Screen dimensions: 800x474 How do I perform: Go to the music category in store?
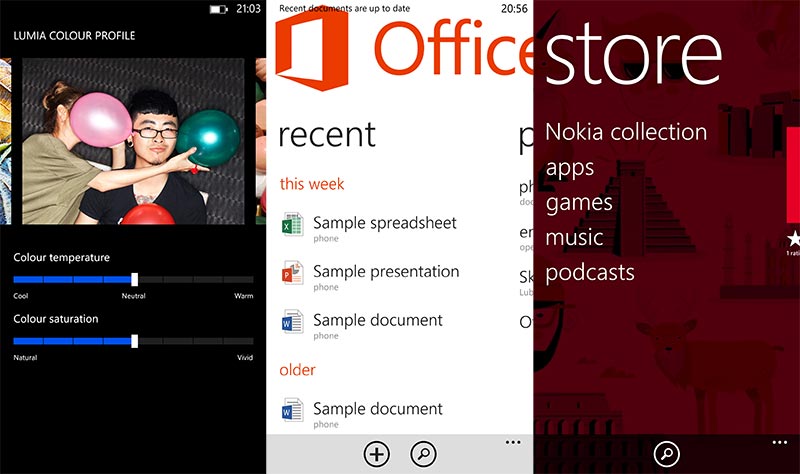tap(574, 237)
